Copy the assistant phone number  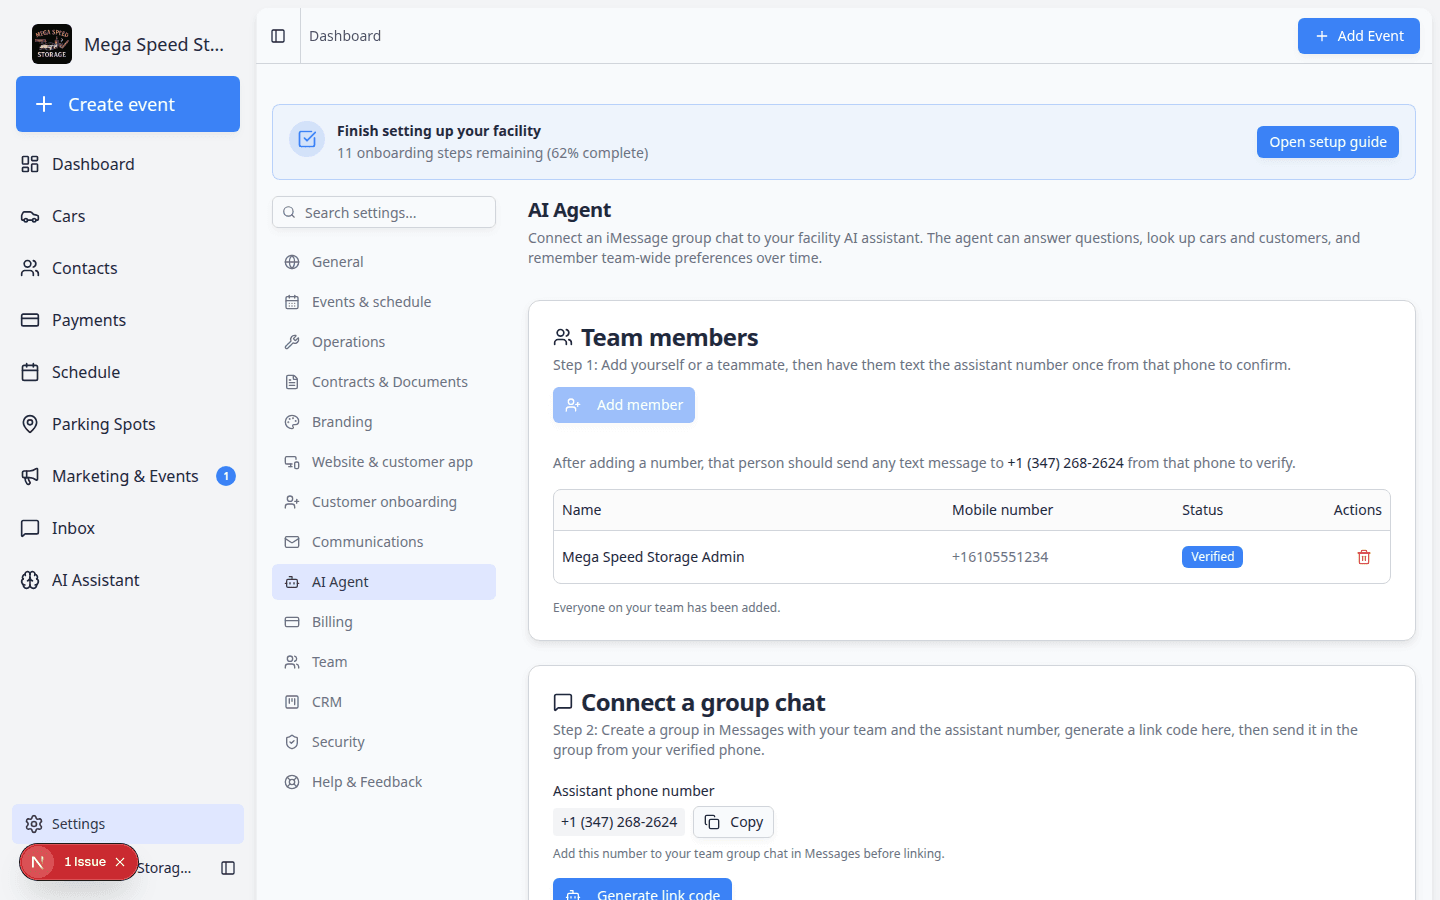pos(733,822)
